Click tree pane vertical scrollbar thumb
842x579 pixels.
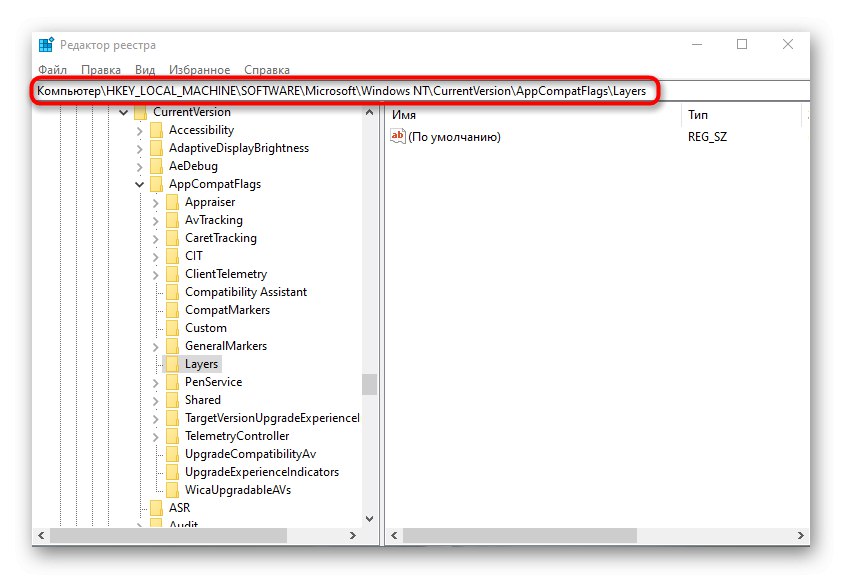click(x=369, y=385)
